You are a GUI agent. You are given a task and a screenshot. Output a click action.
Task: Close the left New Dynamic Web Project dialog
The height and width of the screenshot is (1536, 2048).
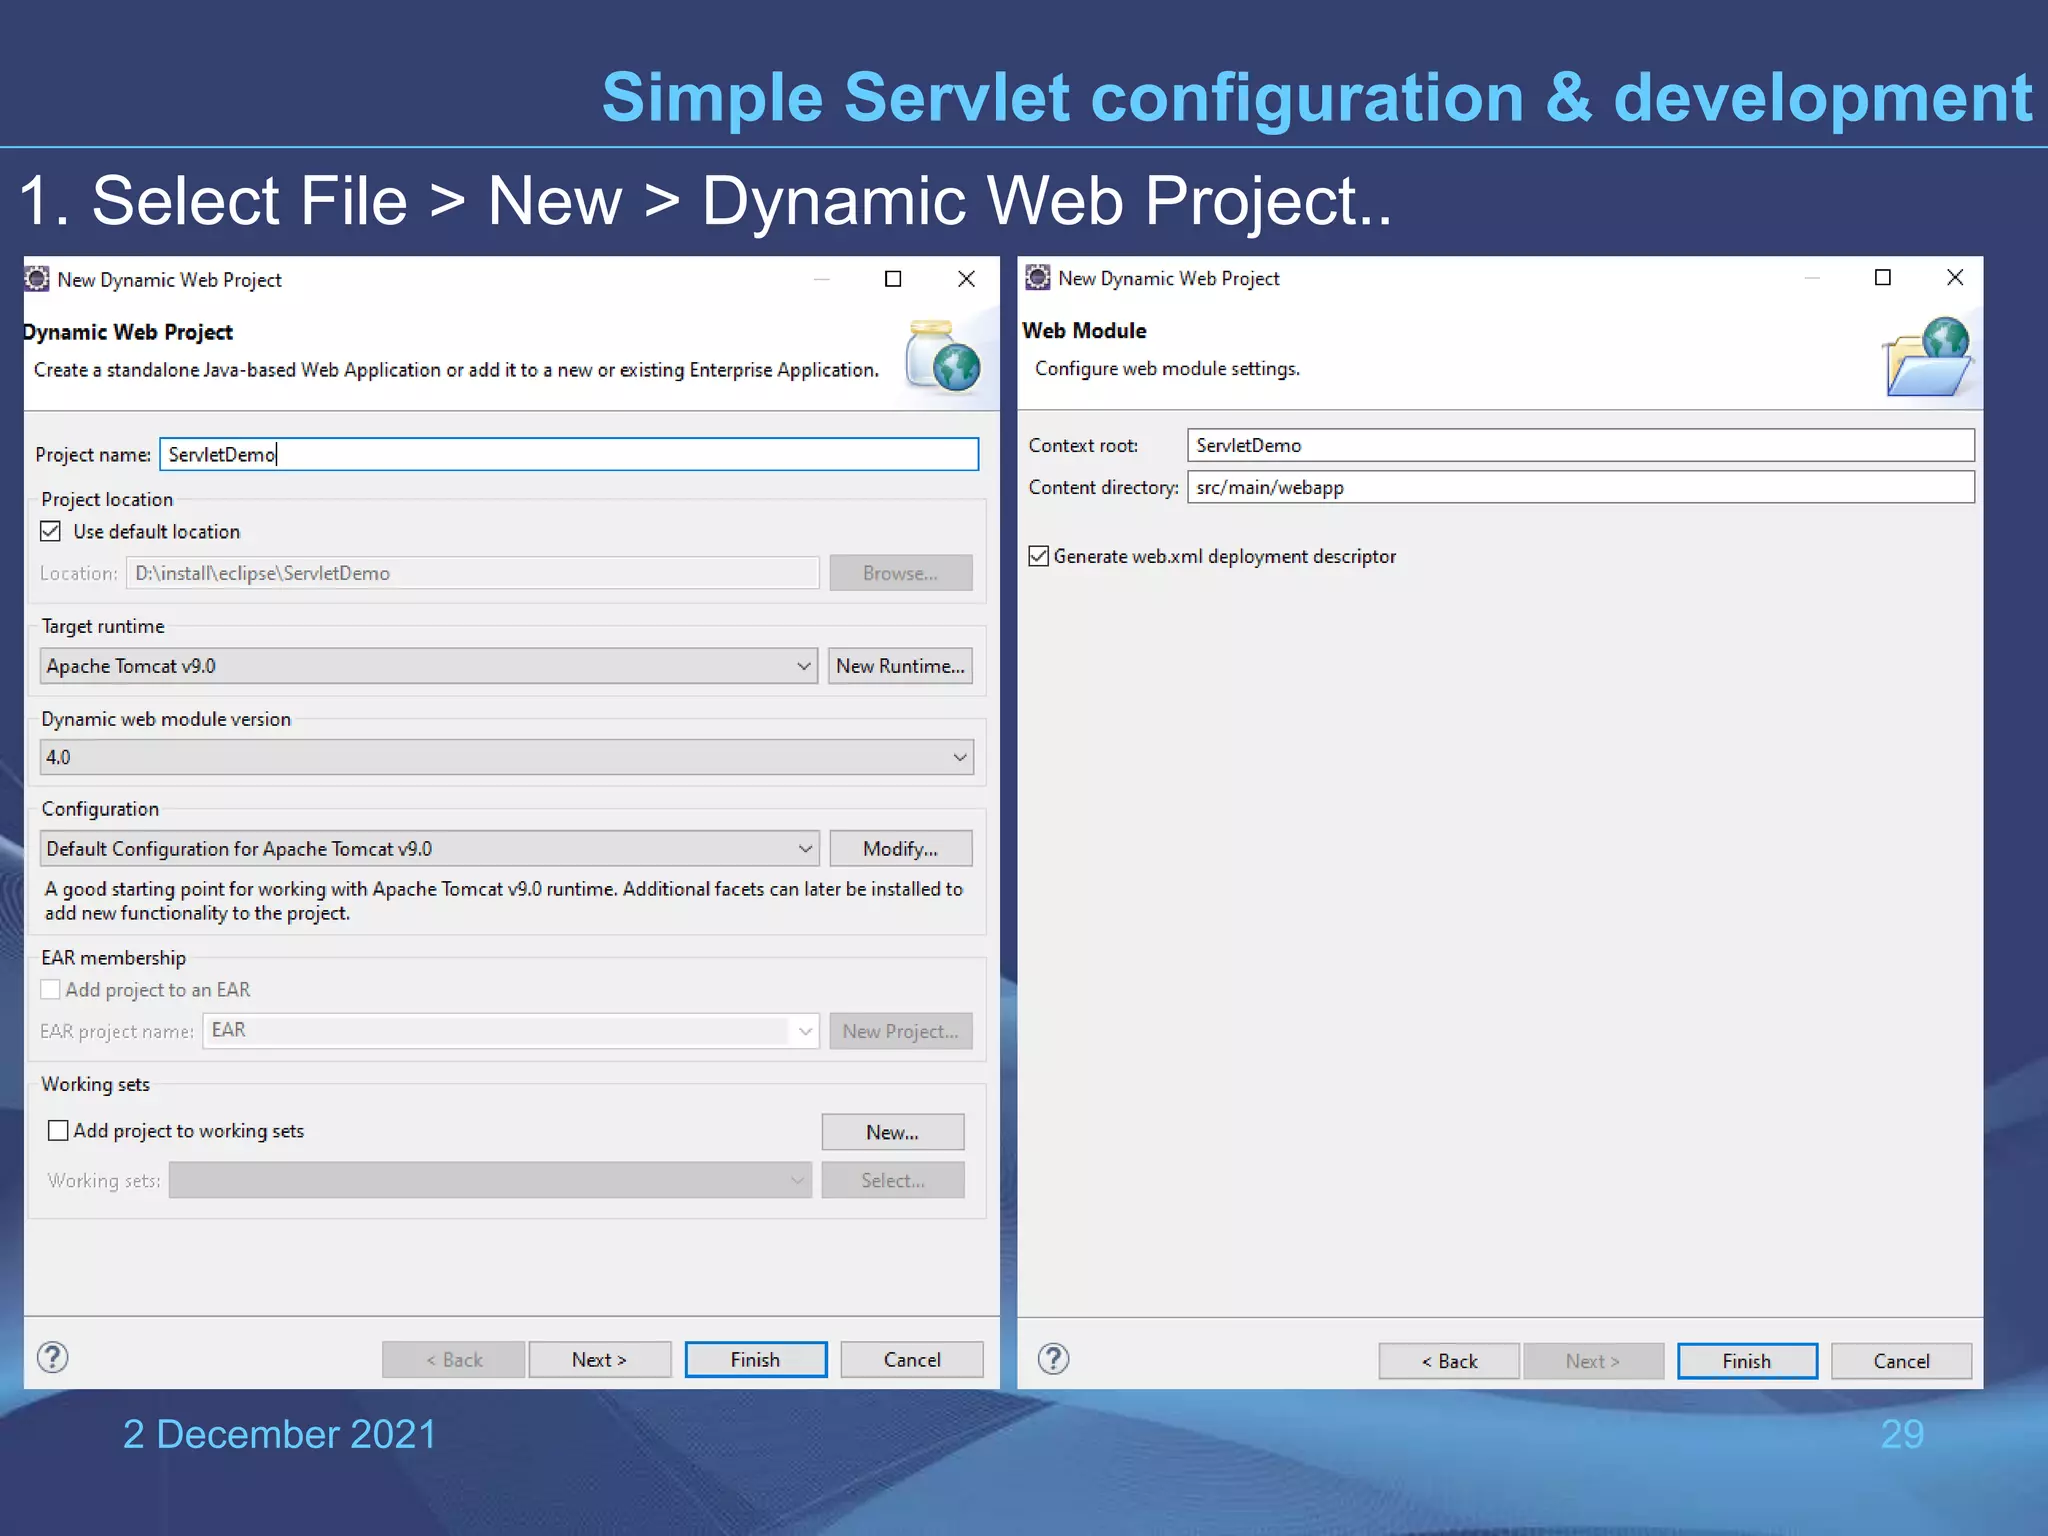coord(966,279)
